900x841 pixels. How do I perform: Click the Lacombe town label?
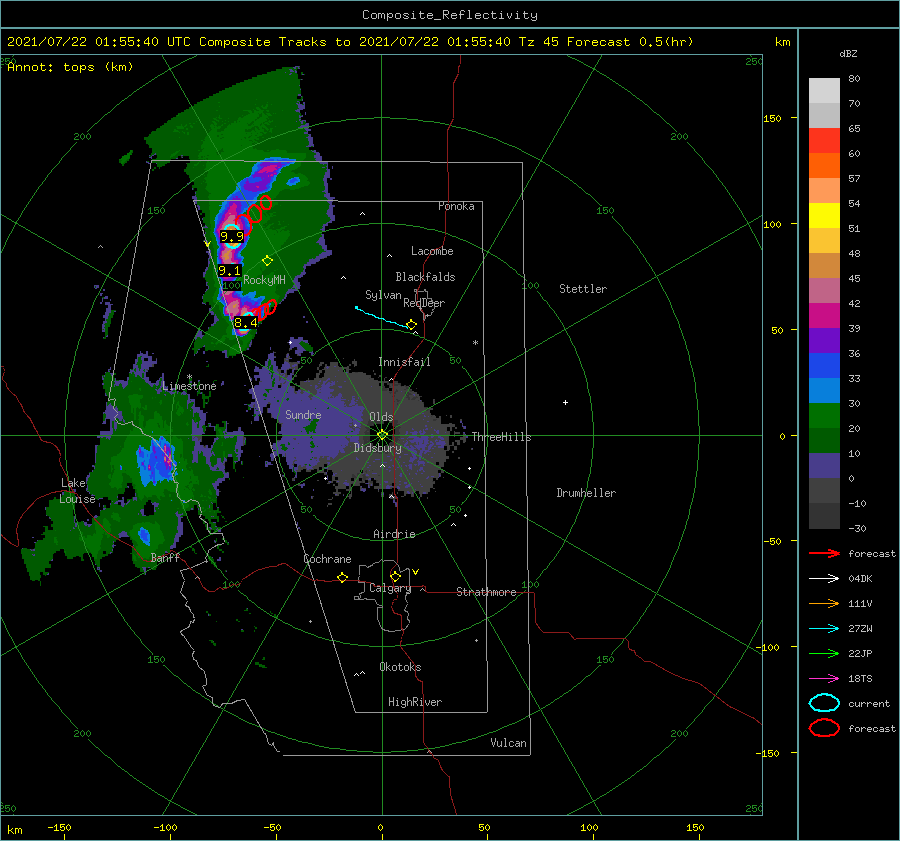click(x=432, y=251)
